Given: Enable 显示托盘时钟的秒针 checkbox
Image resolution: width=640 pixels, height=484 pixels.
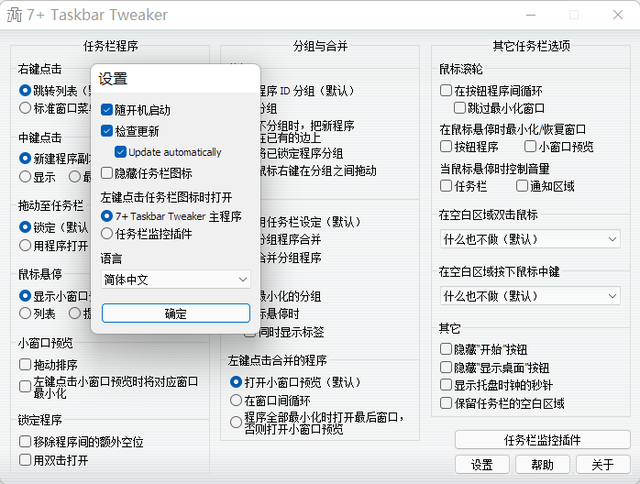Looking at the screenshot, I should (446, 385).
